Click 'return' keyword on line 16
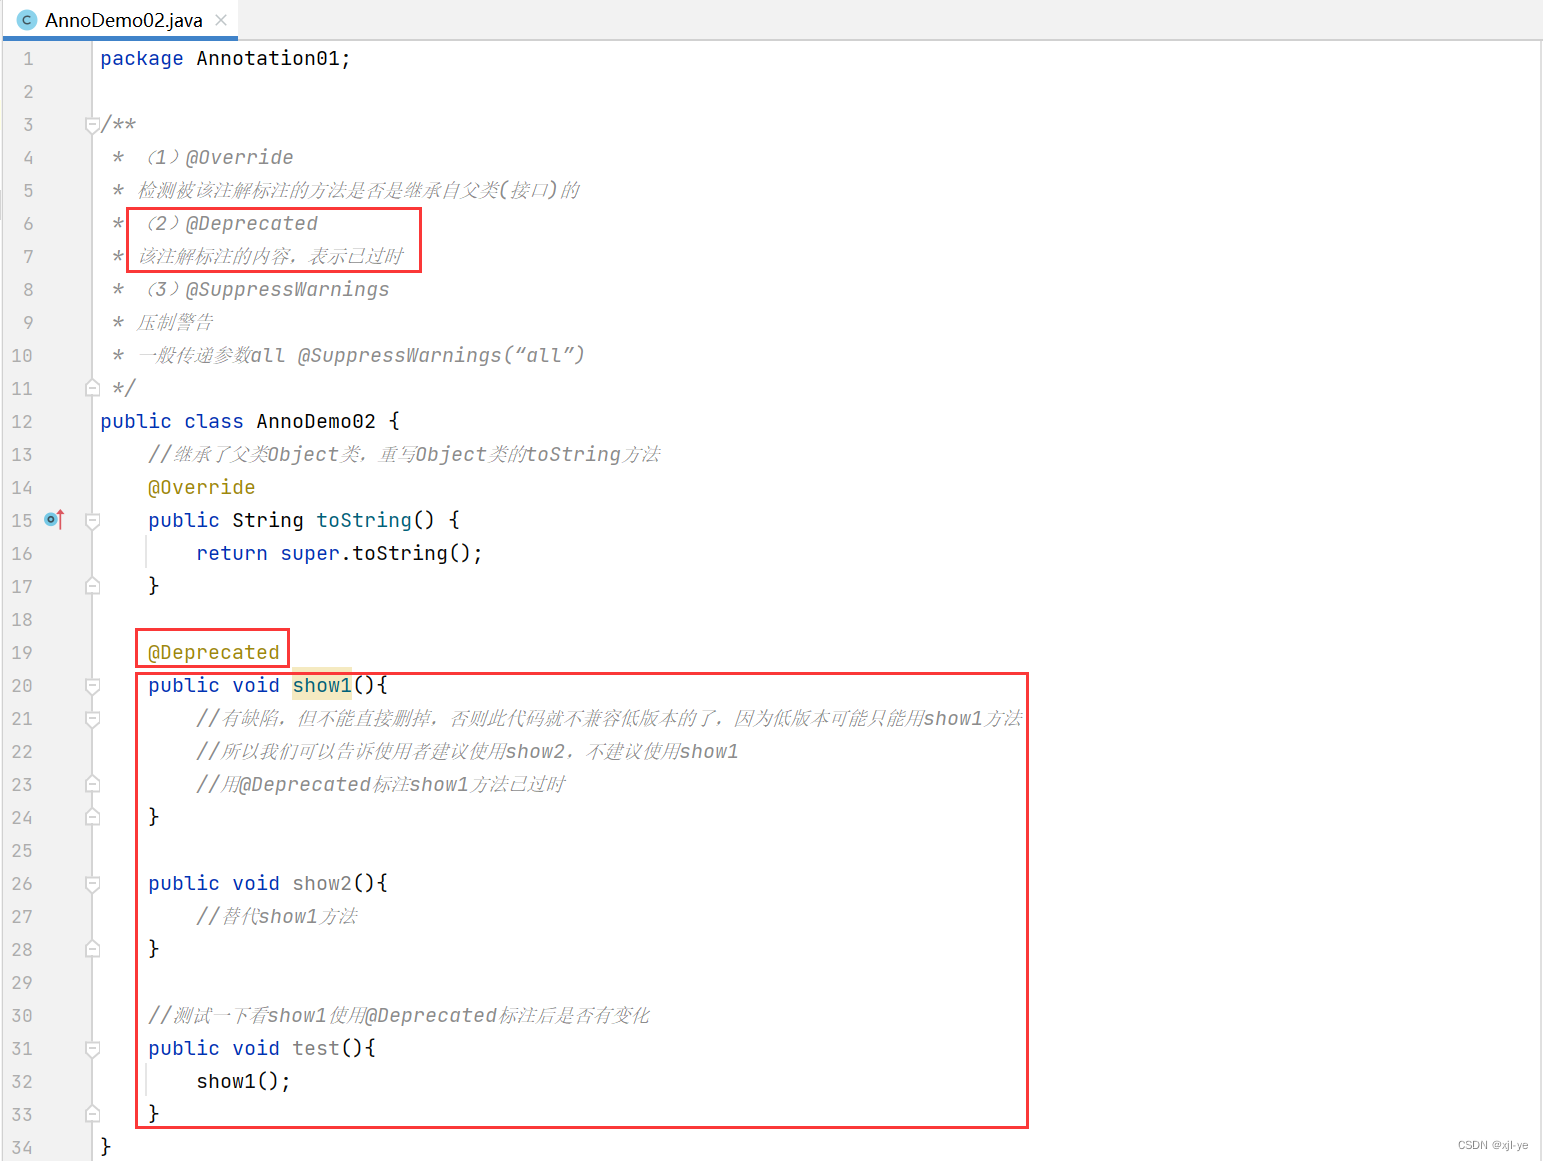 coord(232,554)
